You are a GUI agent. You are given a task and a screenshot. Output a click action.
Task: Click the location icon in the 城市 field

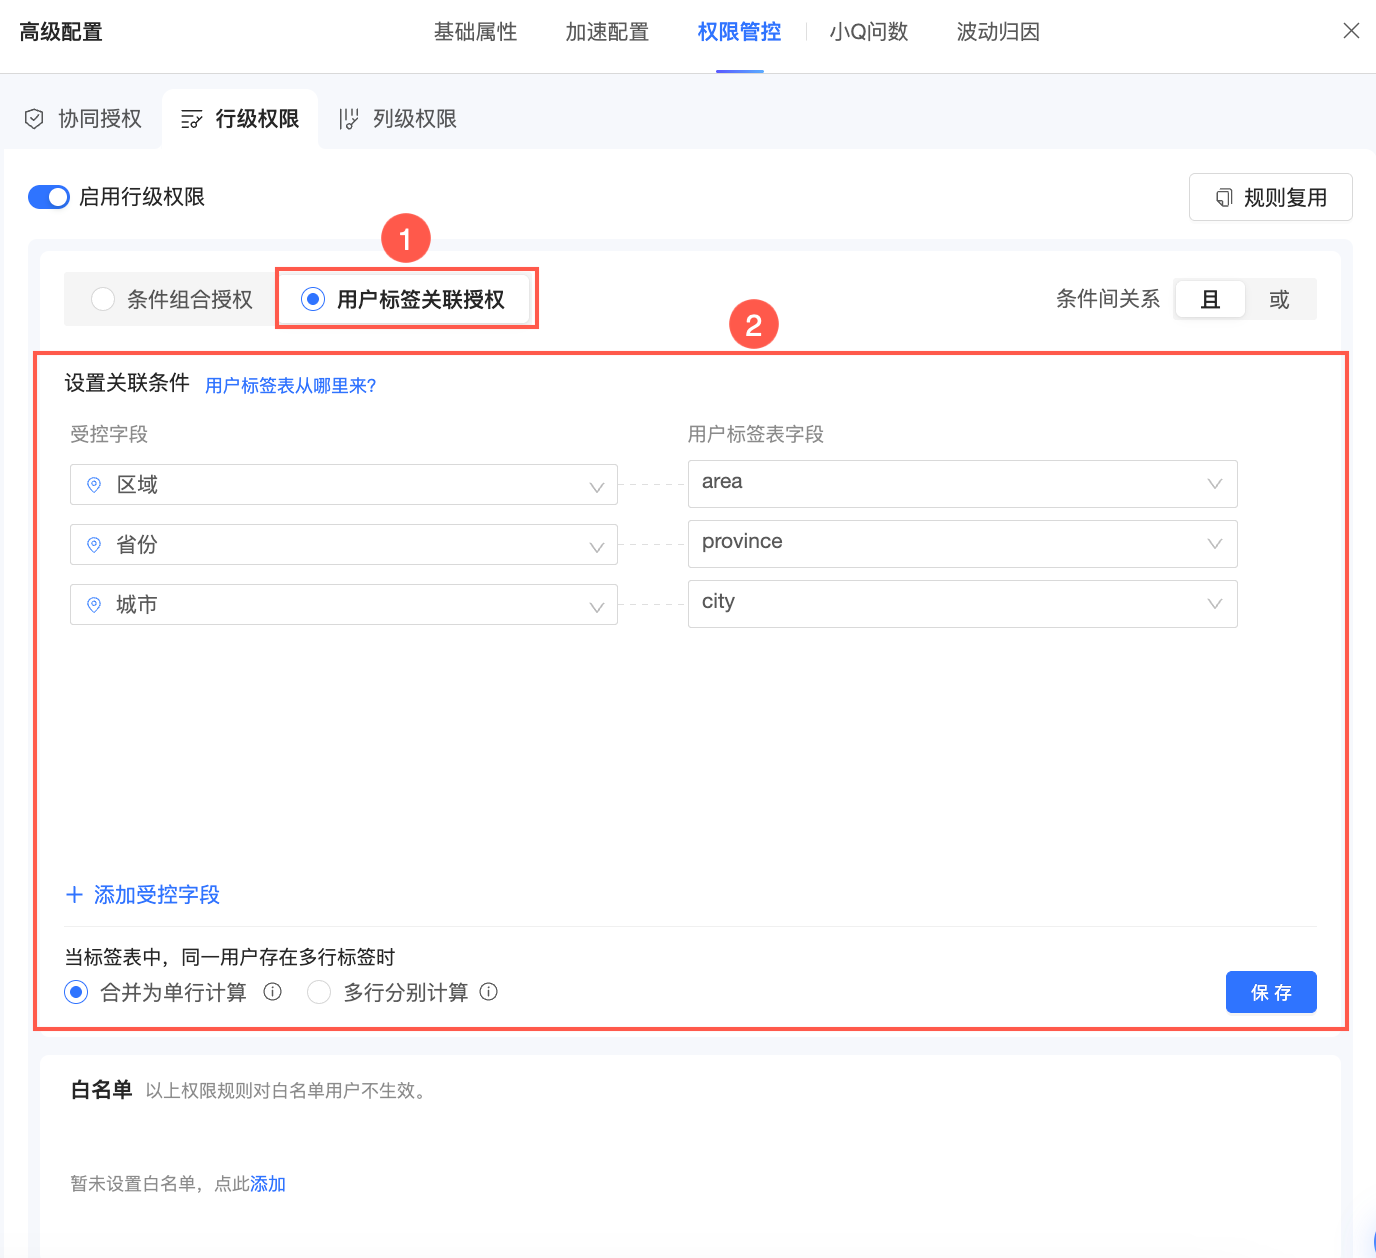pos(94,605)
